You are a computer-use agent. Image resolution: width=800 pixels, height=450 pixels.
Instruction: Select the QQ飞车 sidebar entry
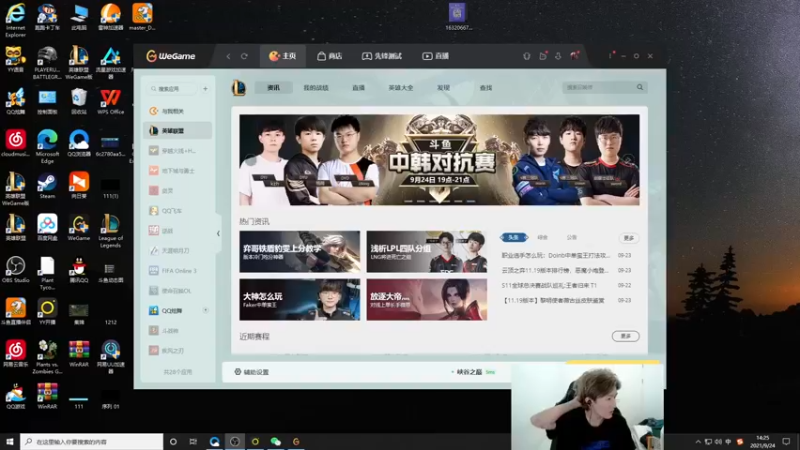pyautogui.click(x=178, y=210)
